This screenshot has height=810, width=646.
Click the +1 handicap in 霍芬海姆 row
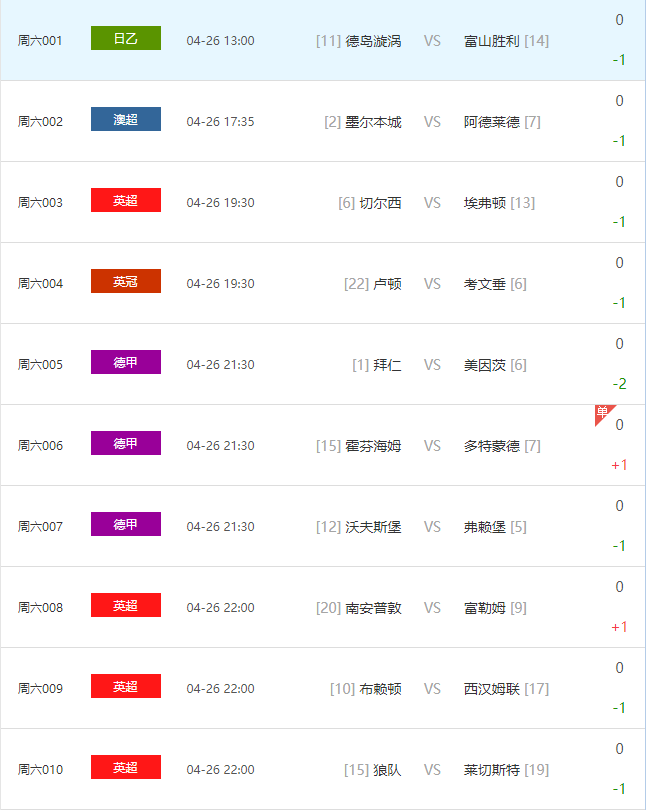[x=619, y=465]
